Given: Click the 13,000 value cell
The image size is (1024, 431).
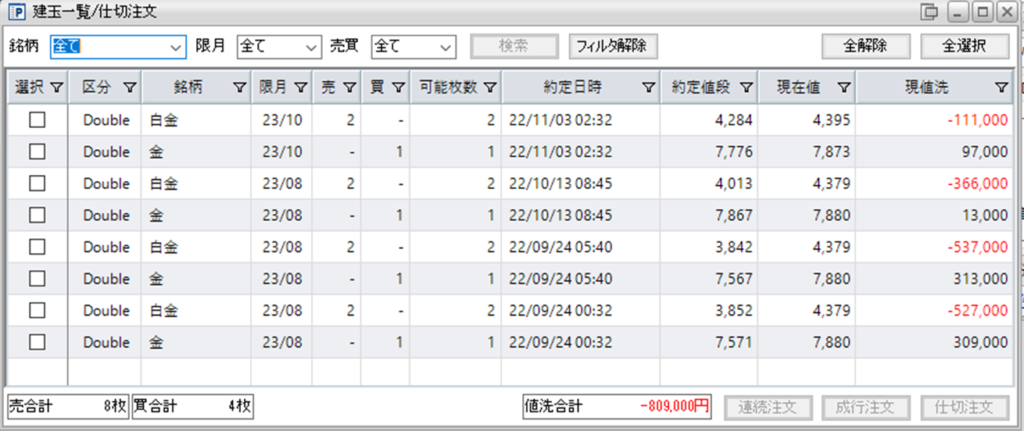Looking at the screenshot, I should click(x=934, y=215).
